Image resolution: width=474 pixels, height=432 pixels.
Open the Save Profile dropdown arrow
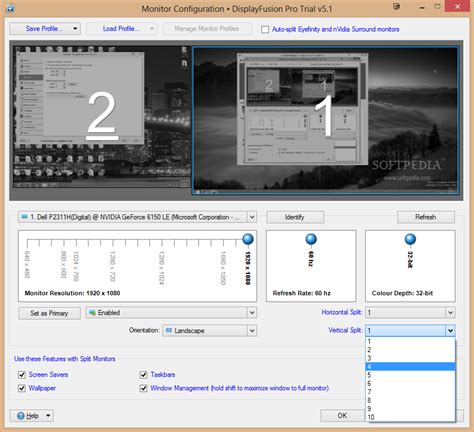(75, 29)
